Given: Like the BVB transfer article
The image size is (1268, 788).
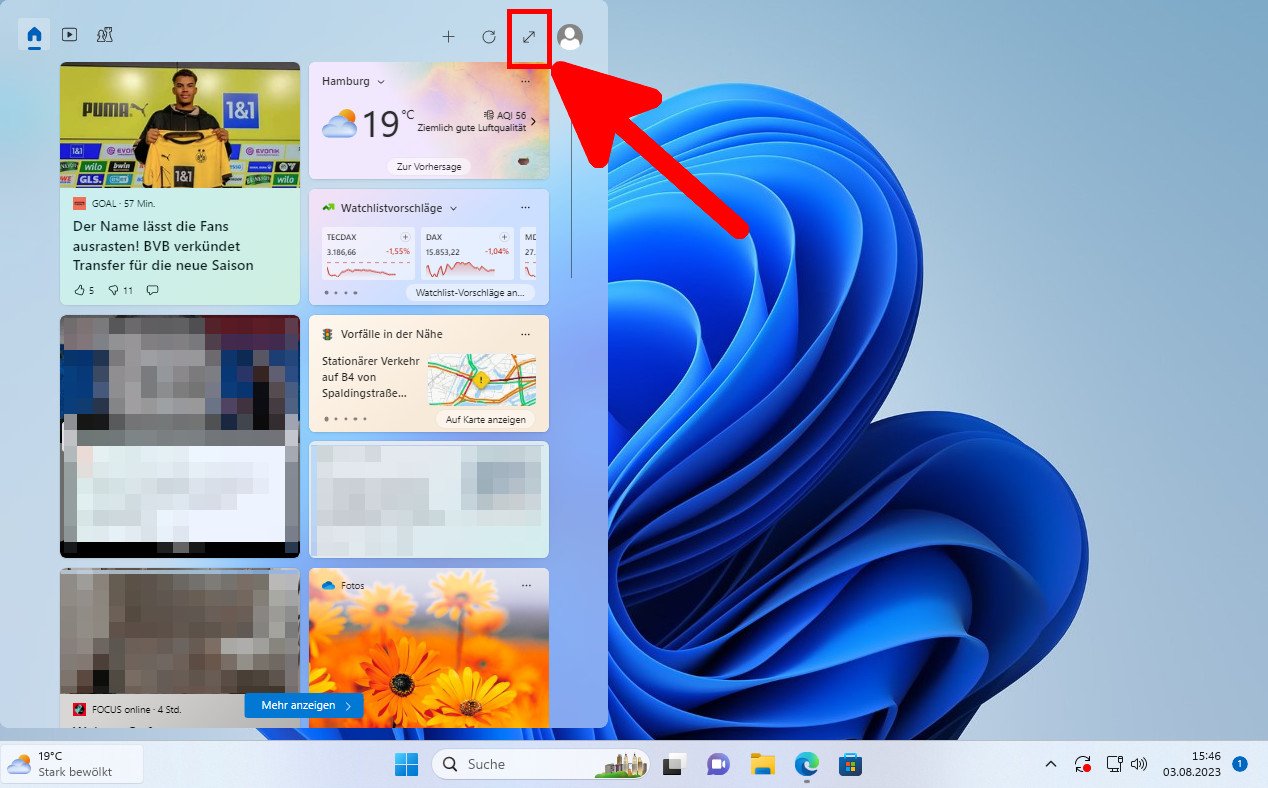Looking at the screenshot, I should pos(80,290).
